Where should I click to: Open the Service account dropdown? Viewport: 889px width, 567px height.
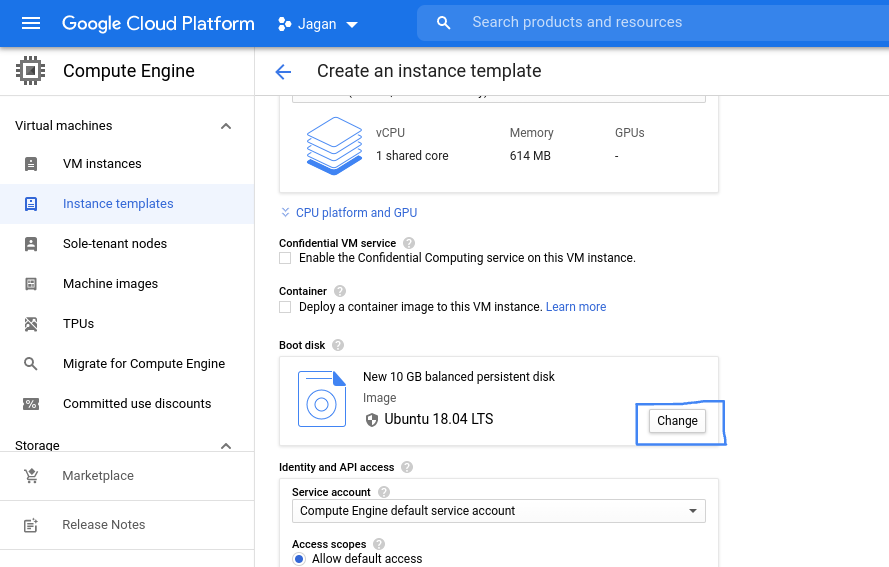coord(498,511)
